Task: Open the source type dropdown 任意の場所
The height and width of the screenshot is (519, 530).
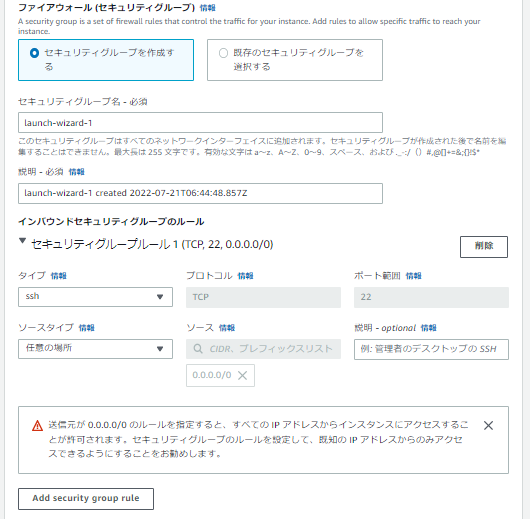Action: tap(95, 349)
